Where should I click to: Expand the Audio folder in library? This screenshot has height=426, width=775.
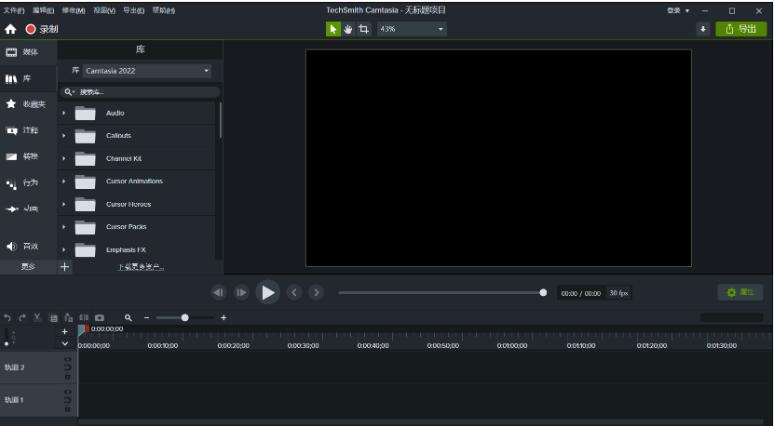(x=64, y=113)
